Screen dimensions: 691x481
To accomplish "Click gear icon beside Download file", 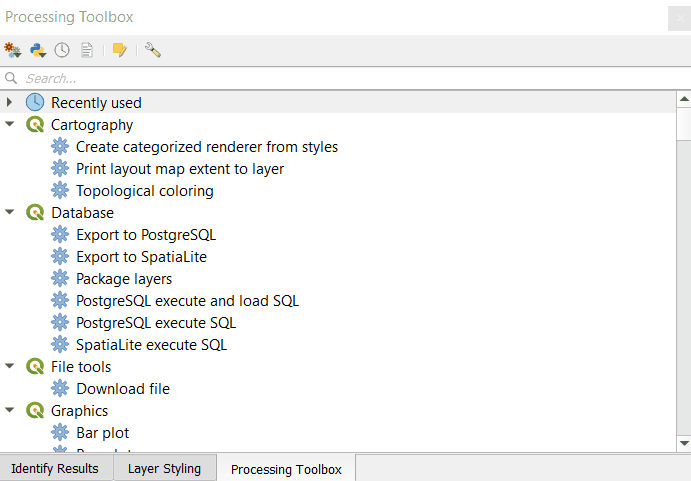I will pos(60,388).
